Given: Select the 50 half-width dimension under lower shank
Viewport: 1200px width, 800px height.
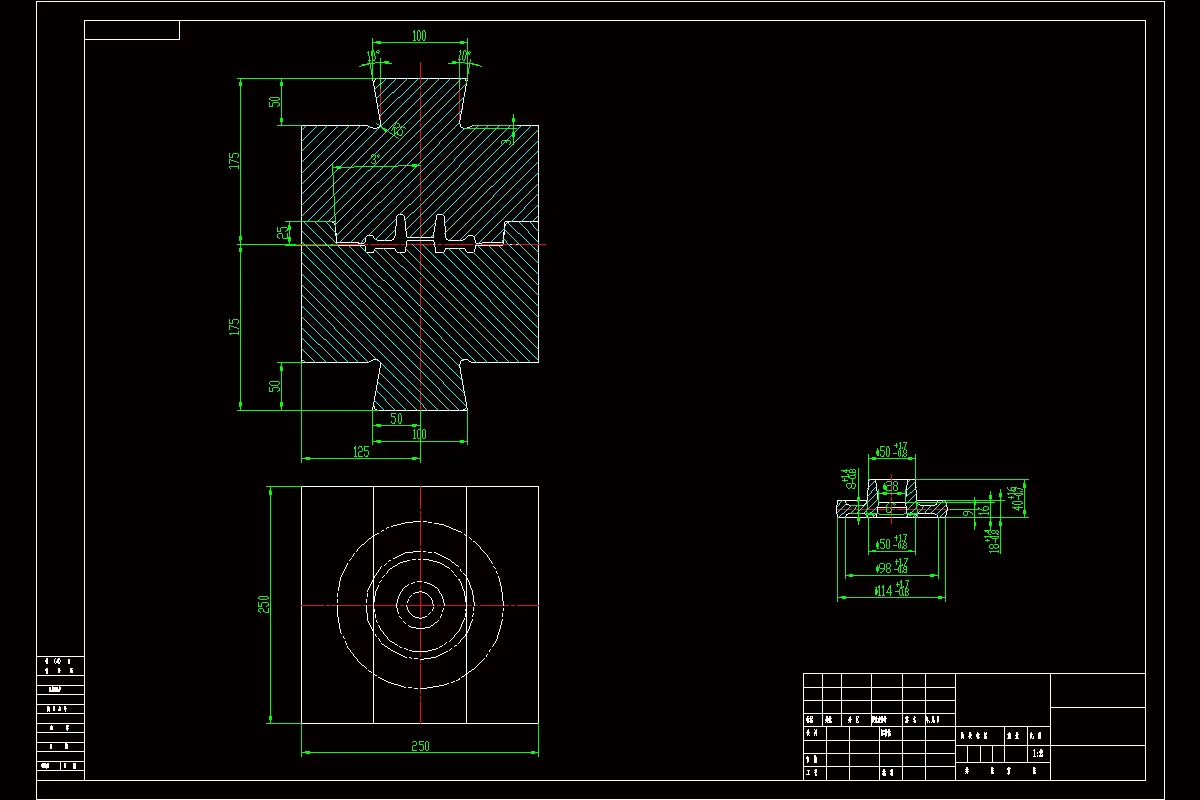Looking at the screenshot, I should coord(396,419).
